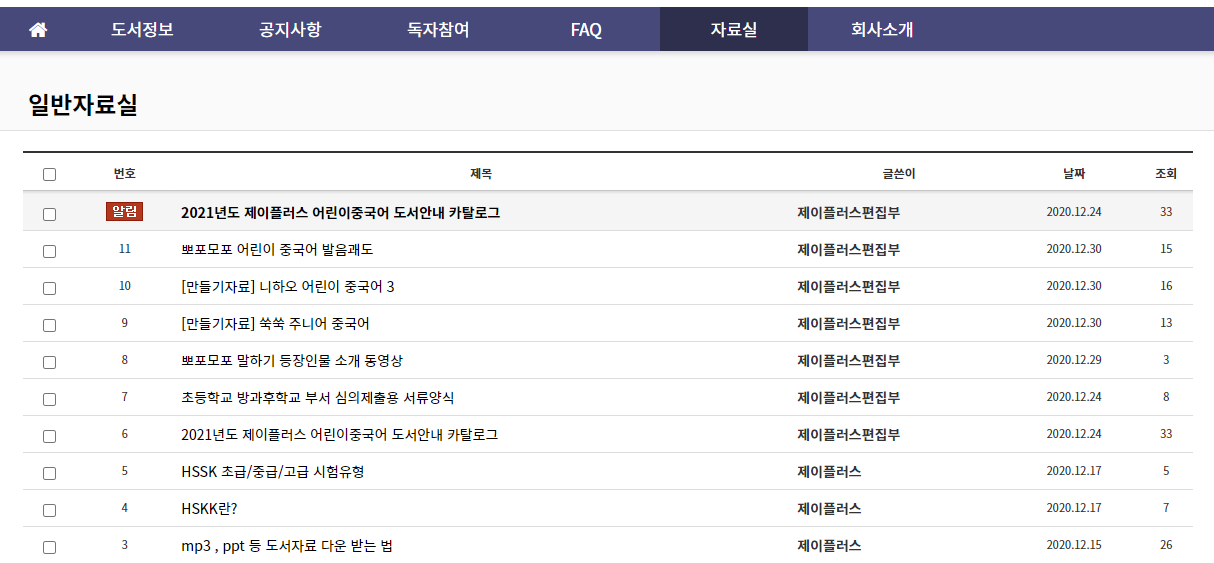
Task: Check the box for post number 6
Action: (49, 436)
